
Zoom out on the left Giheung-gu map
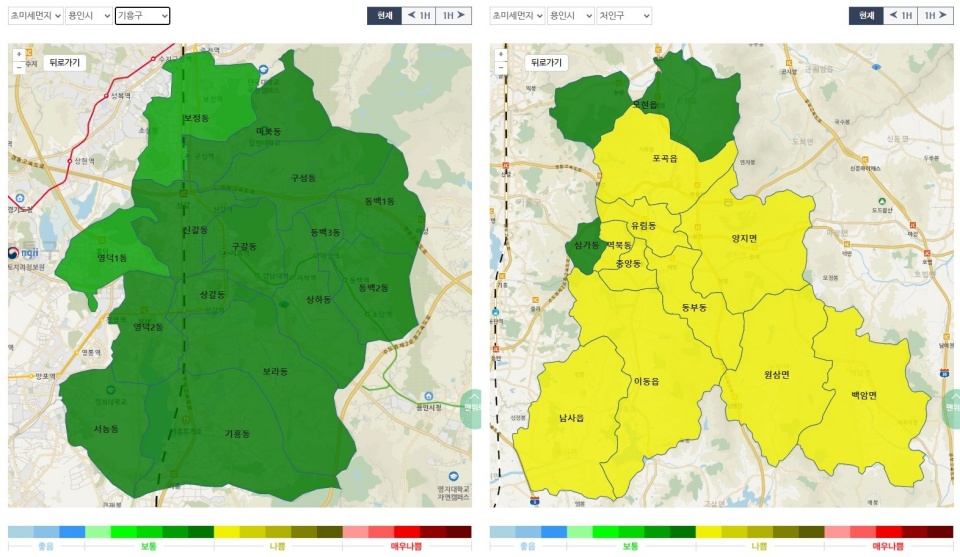tap(18, 67)
